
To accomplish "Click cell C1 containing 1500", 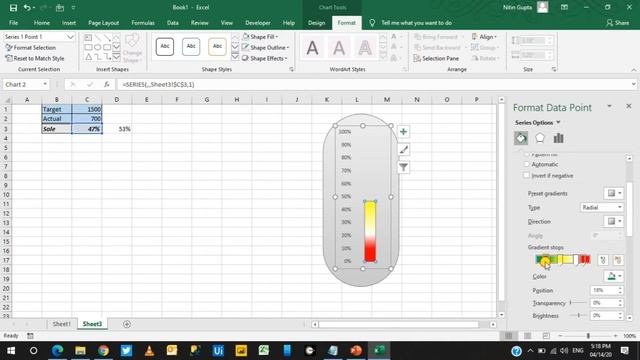I will tap(87, 109).
